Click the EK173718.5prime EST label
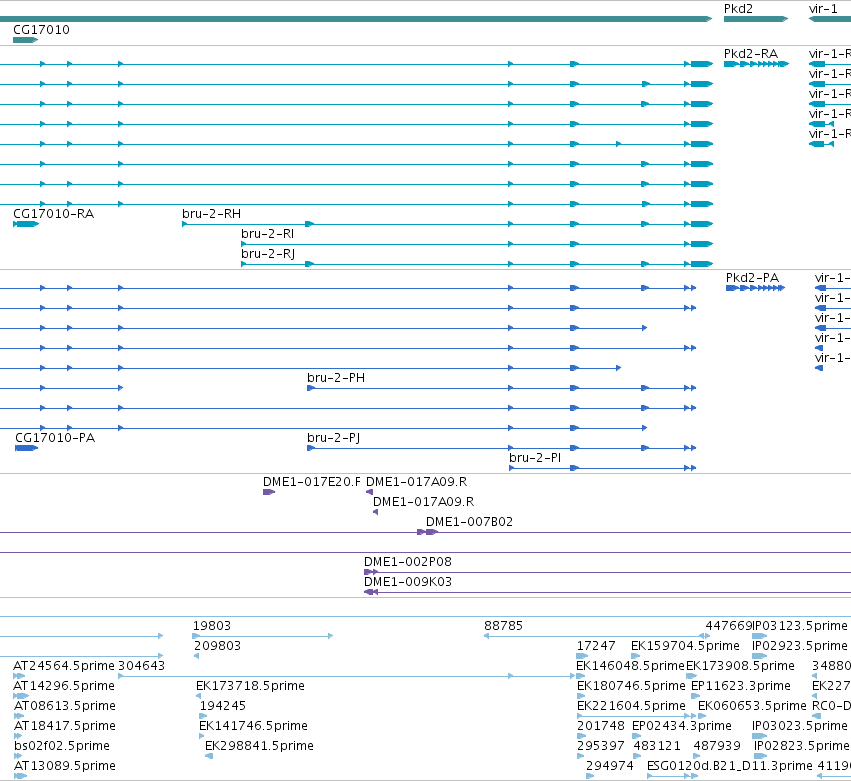851x781 pixels. coord(250,686)
